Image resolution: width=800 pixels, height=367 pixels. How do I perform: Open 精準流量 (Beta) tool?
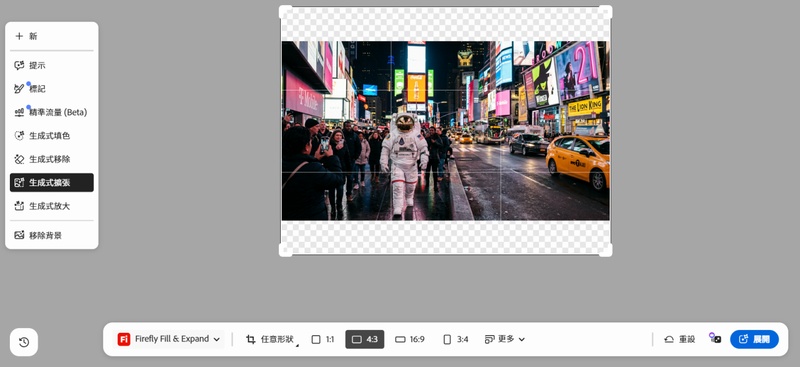[x=52, y=112]
